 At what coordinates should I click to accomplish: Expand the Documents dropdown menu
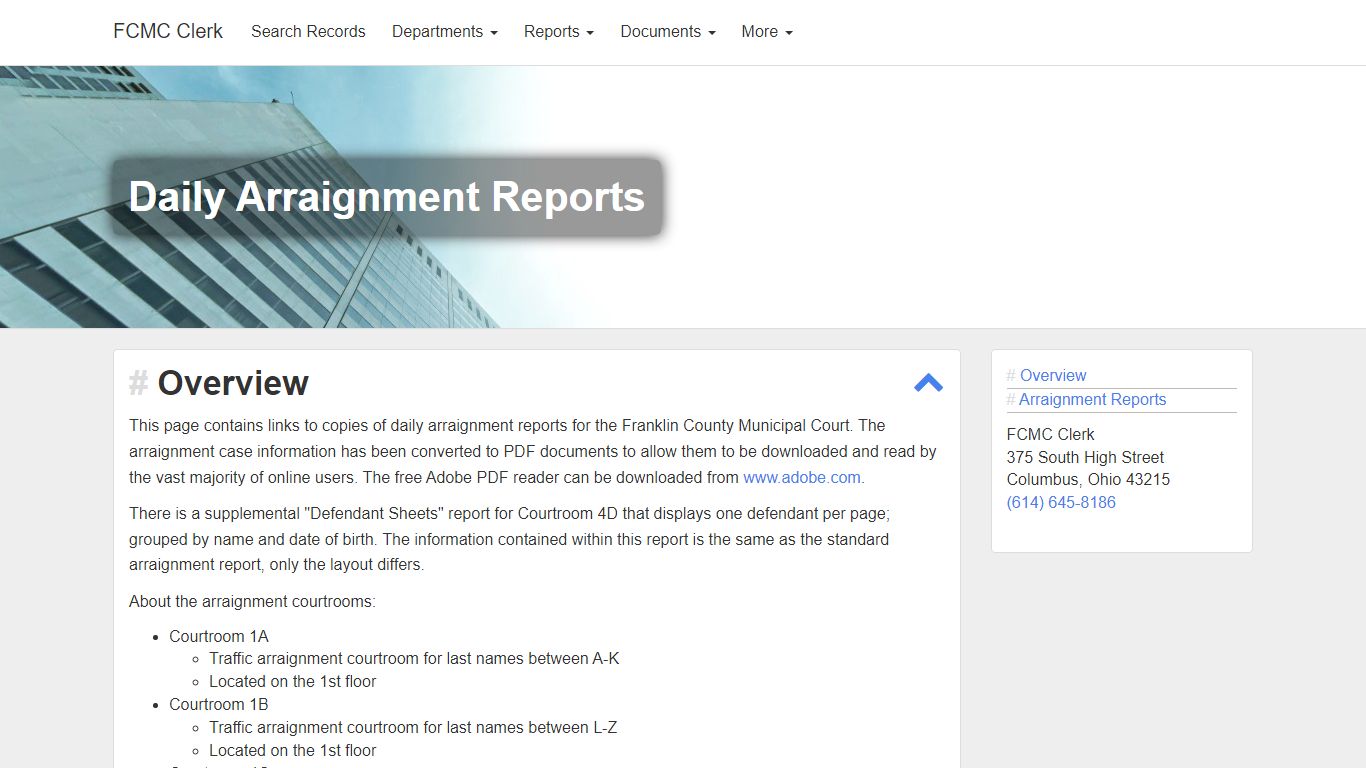click(x=668, y=32)
